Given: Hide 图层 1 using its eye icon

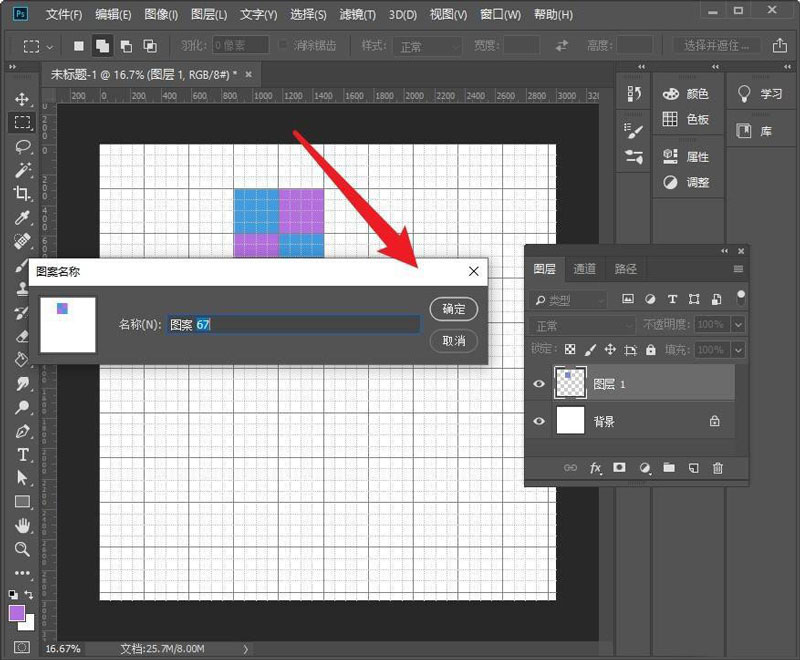Looking at the screenshot, I should [540, 384].
